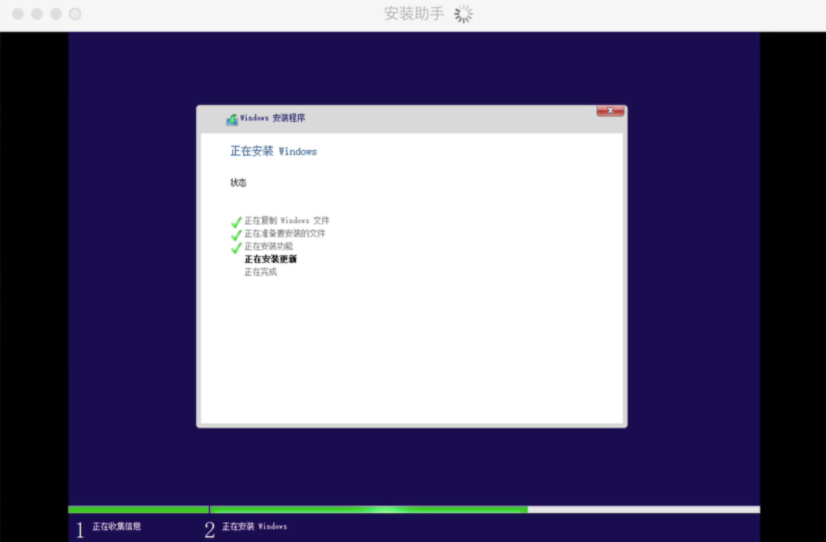
Task: Click the 正在收集信息 step label
Action: [x=116, y=526]
